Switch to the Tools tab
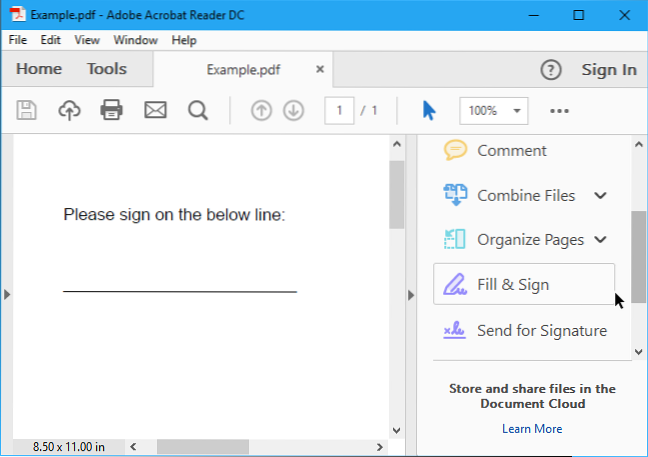Image resolution: width=648 pixels, height=457 pixels. point(107,69)
